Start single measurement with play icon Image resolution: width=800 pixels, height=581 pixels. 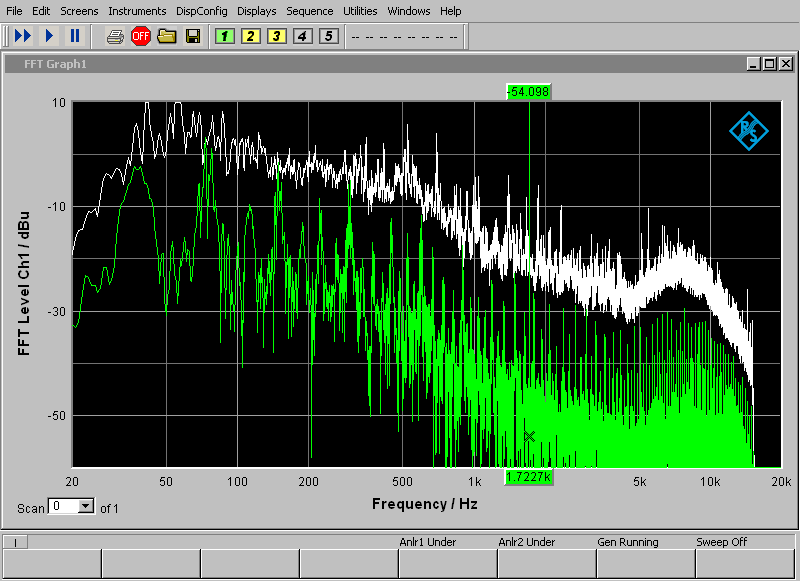(x=49, y=36)
